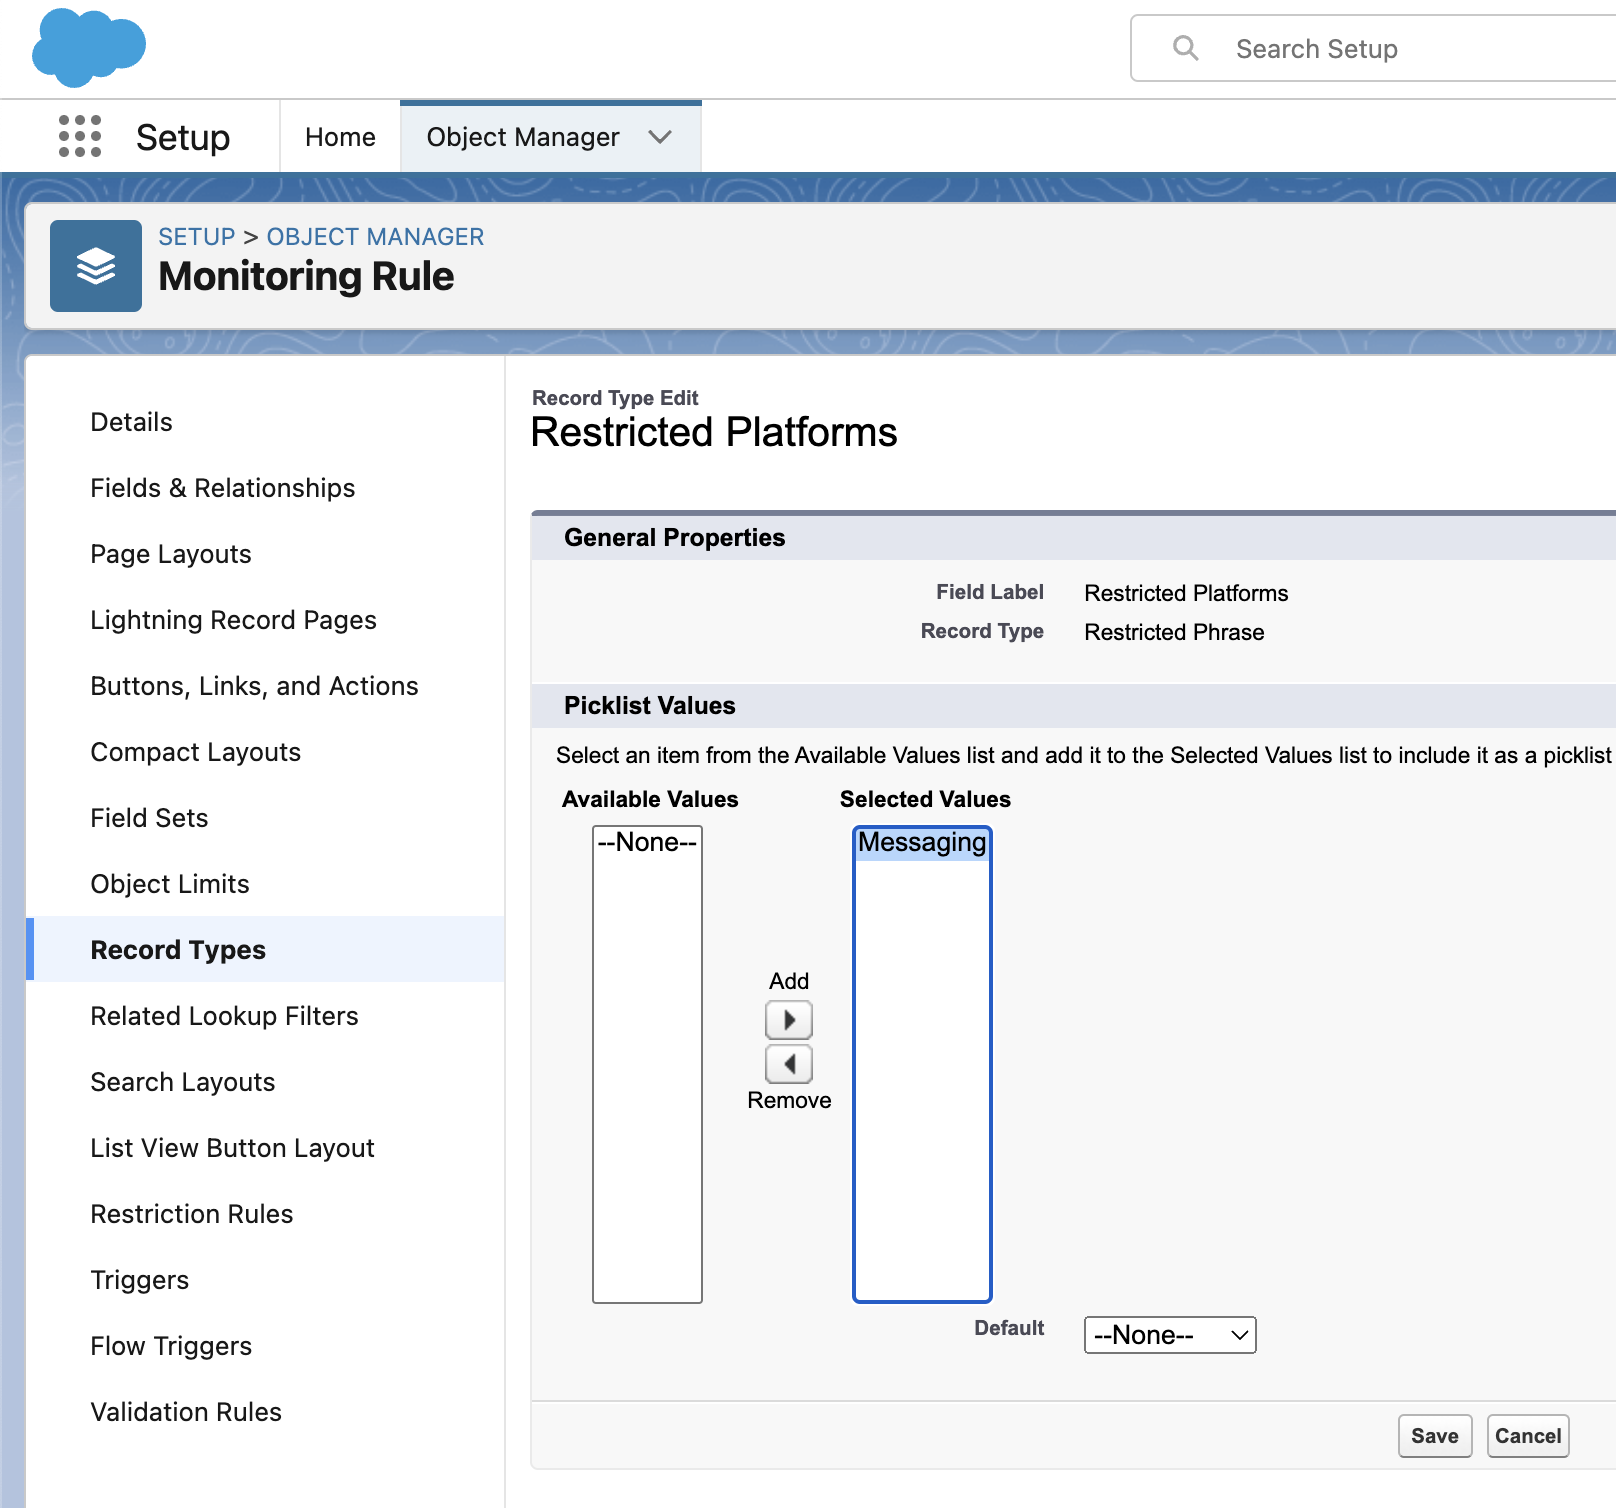Save the record type changes

pyautogui.click(x=1434, y=1436)
